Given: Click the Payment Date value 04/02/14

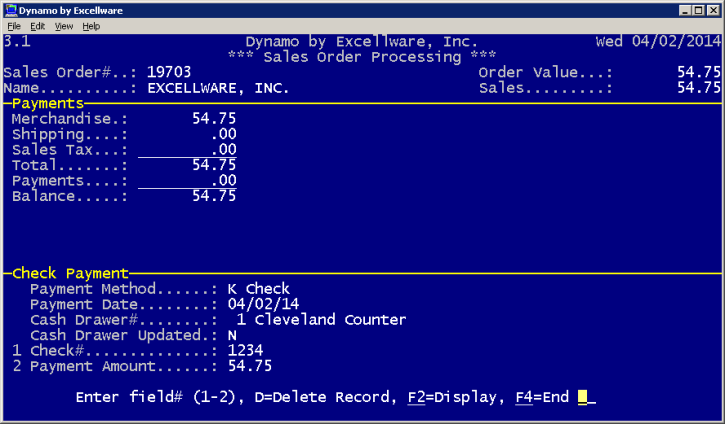Looking at the screenshot, I should coord(264,304).
